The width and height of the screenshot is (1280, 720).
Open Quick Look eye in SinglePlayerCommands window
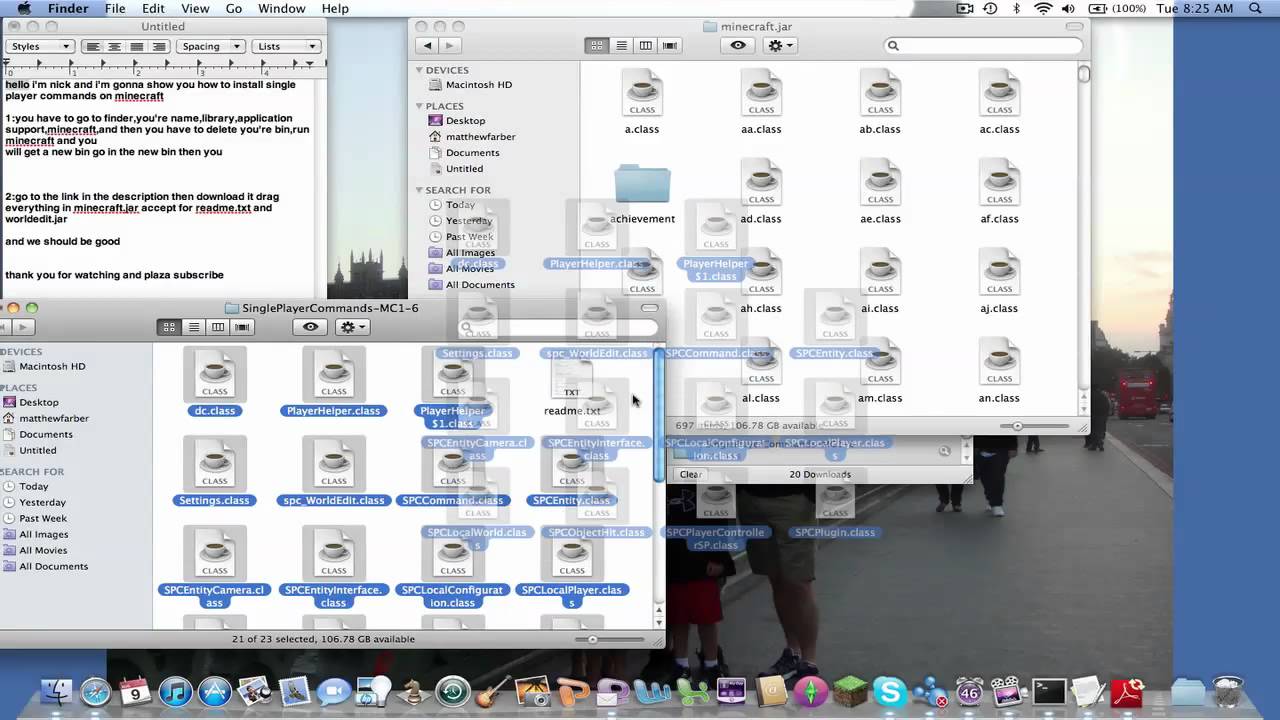tap(310, 327)
